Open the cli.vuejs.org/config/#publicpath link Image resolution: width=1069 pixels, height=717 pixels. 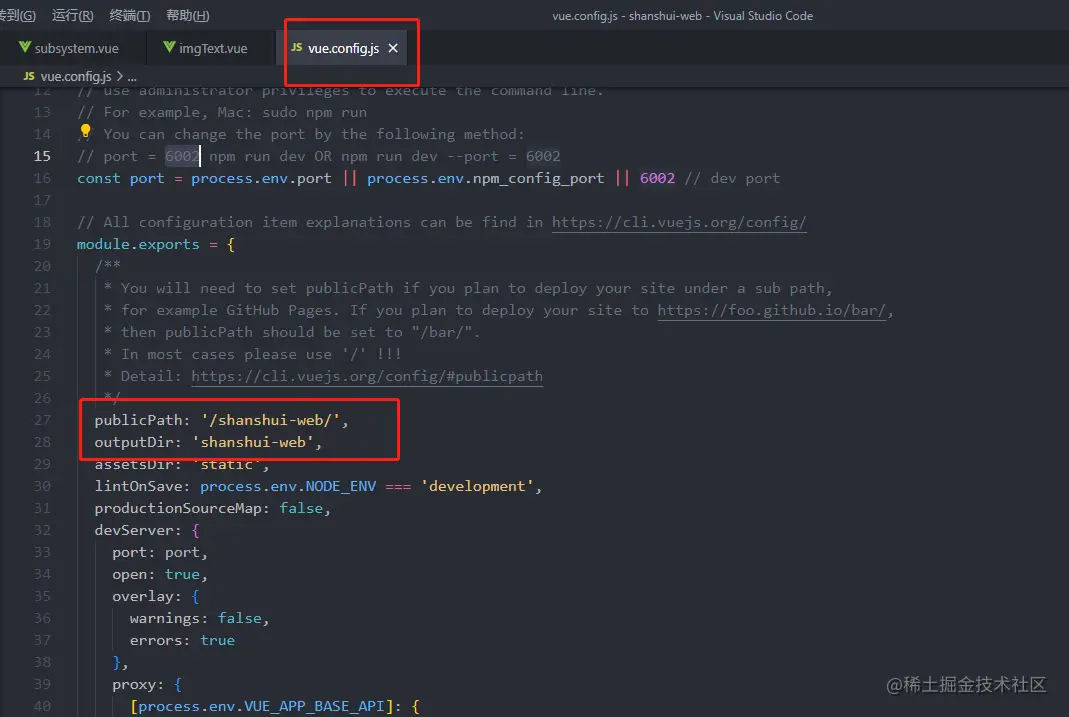click(x=367, y=376)
